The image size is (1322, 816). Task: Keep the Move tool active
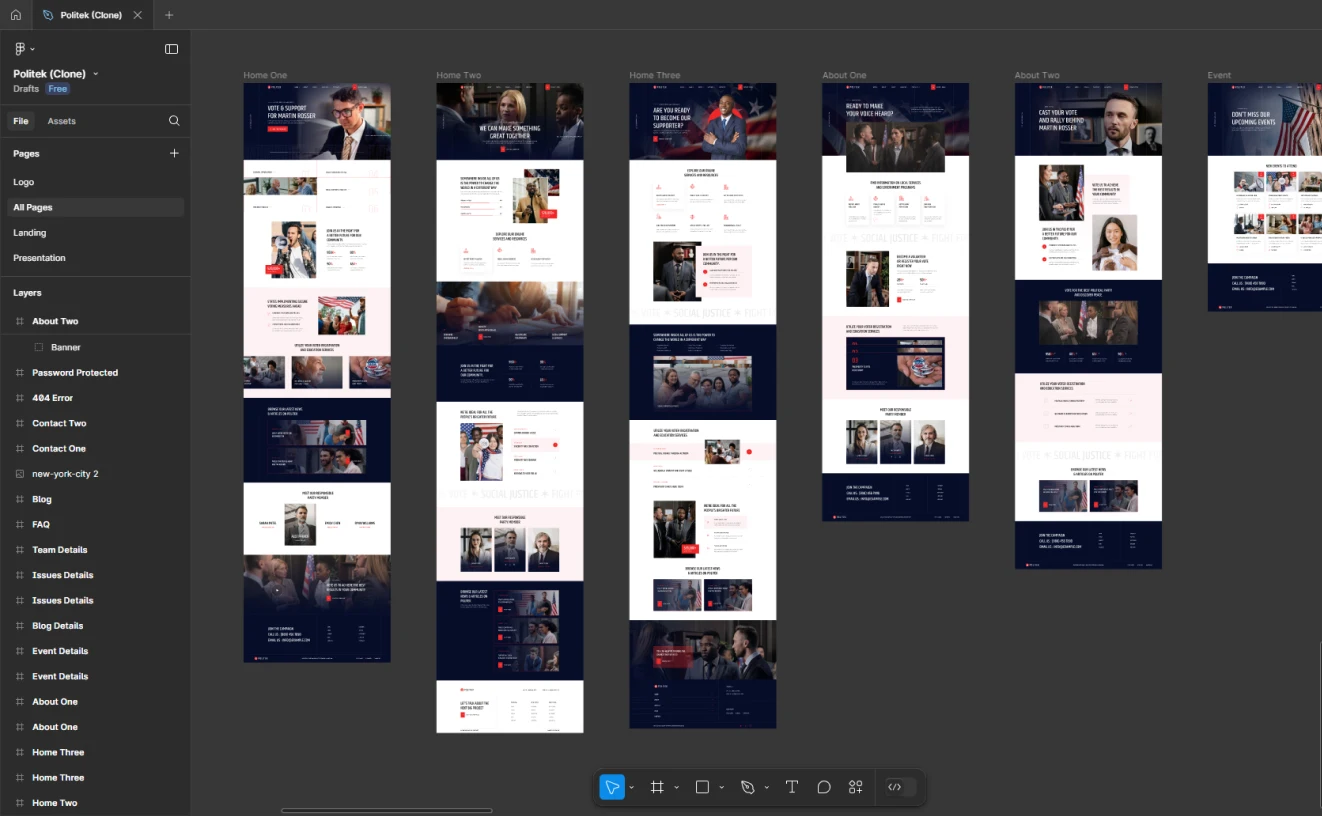[x=612, y=787]
